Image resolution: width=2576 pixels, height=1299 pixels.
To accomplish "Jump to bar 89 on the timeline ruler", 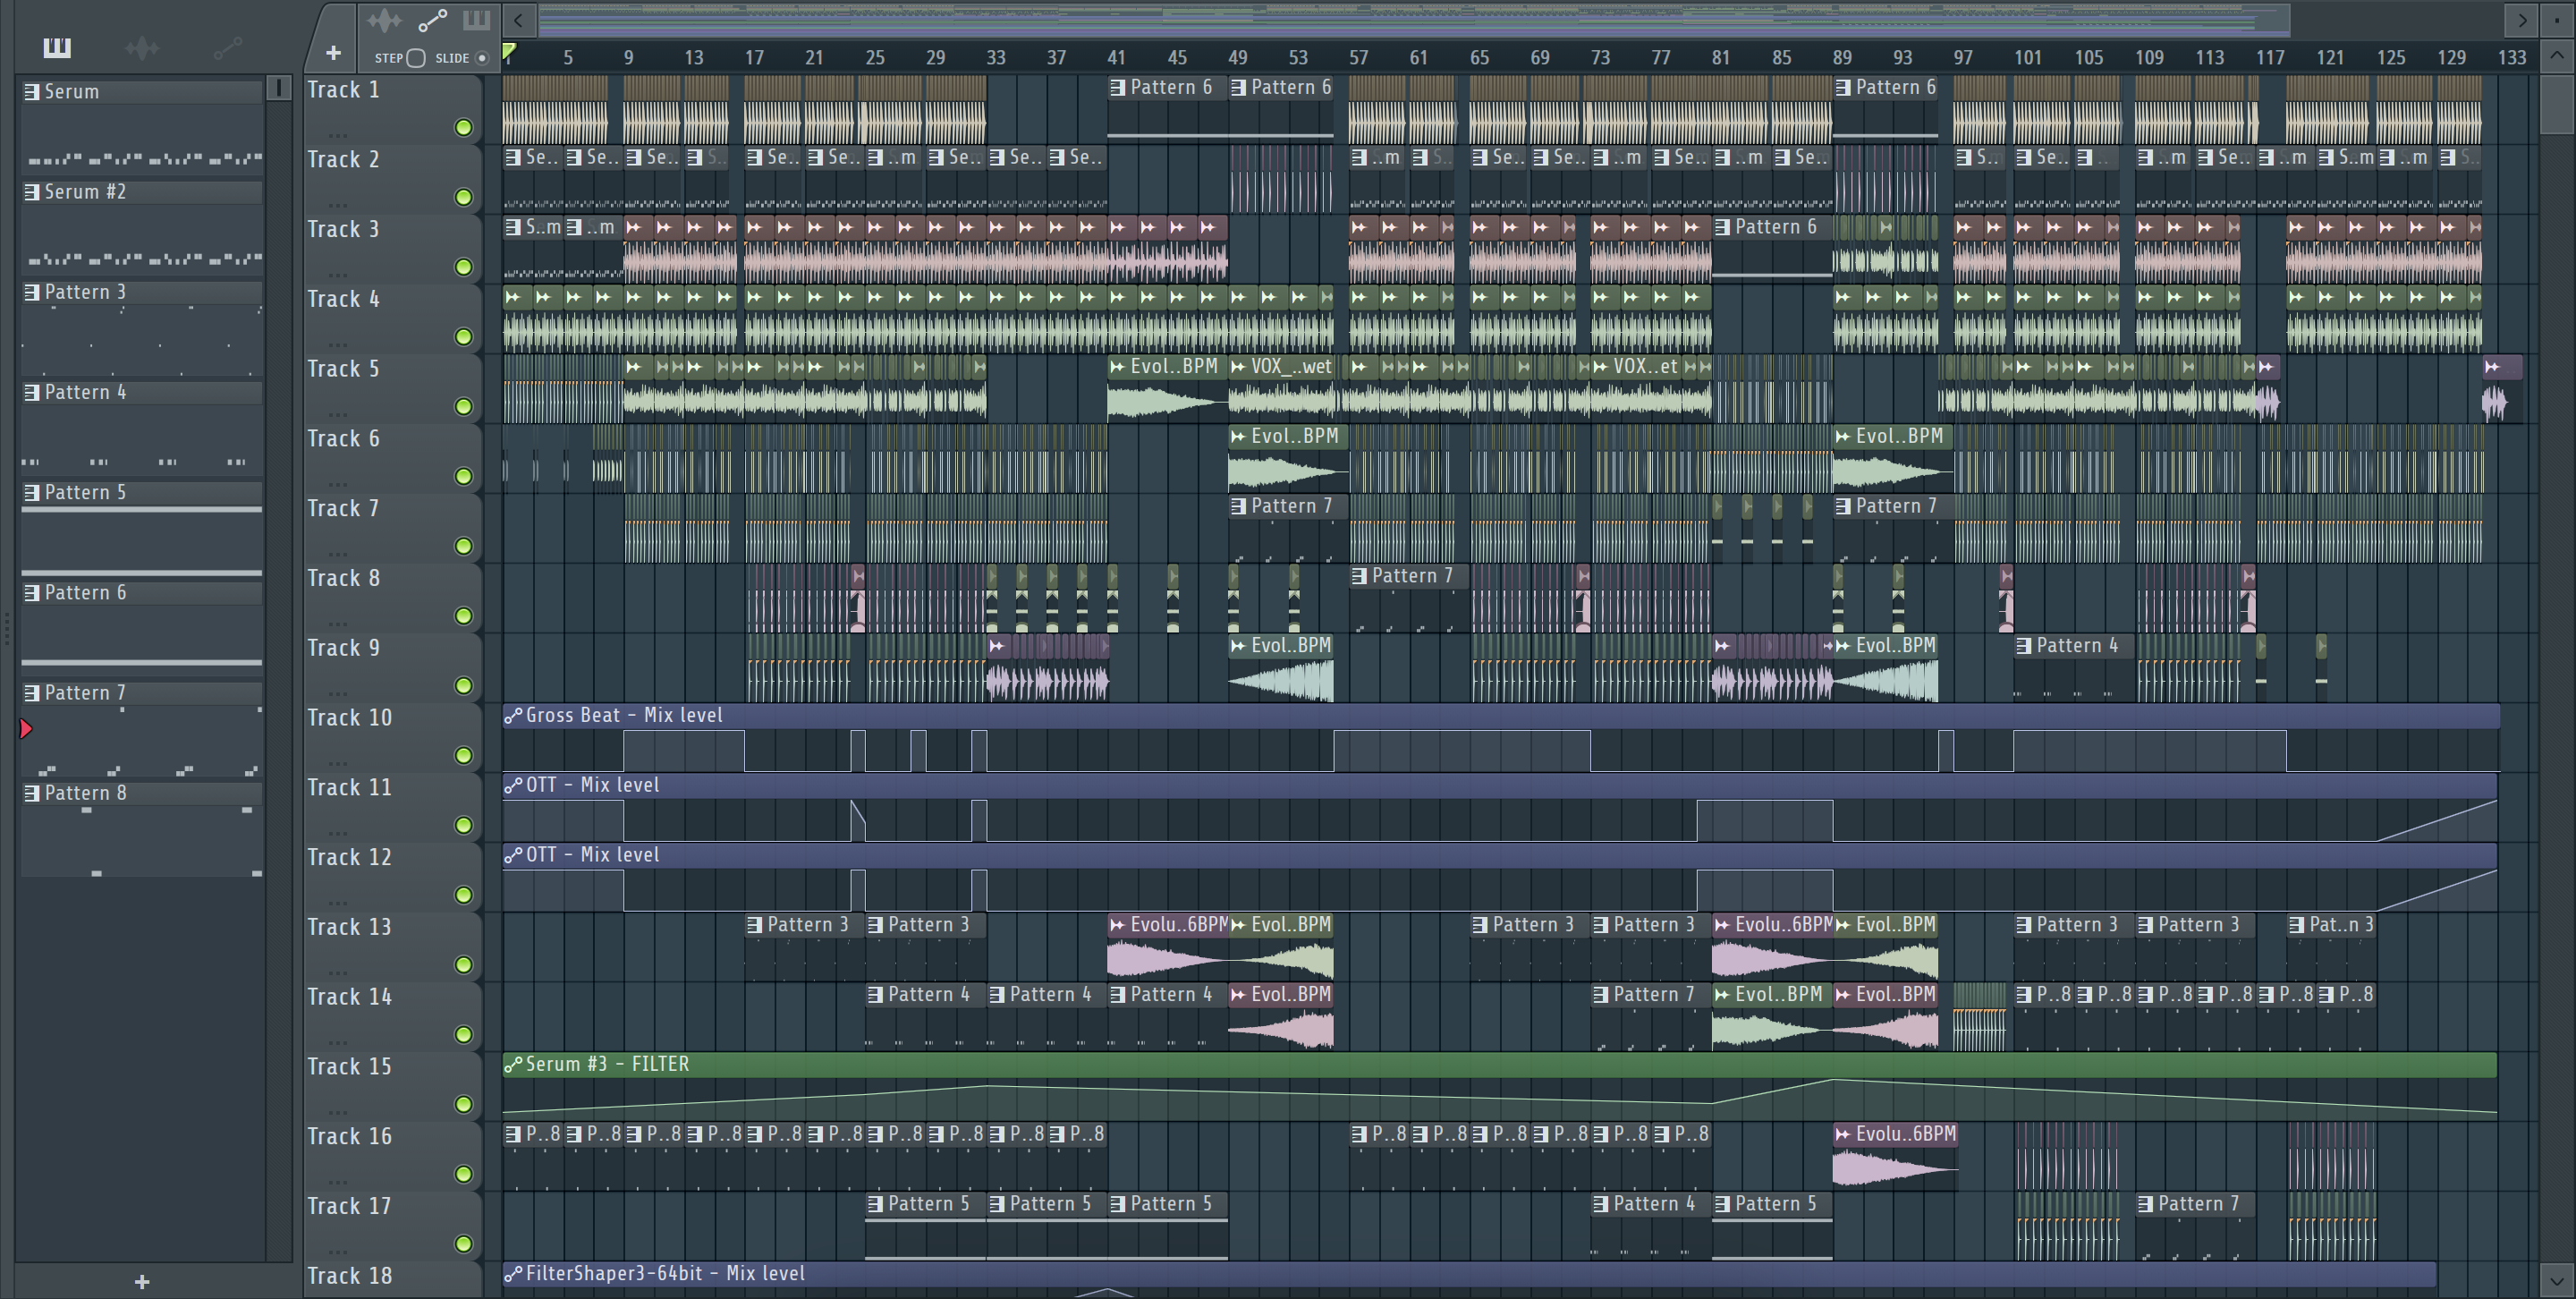I will (x=1841, y=57).
